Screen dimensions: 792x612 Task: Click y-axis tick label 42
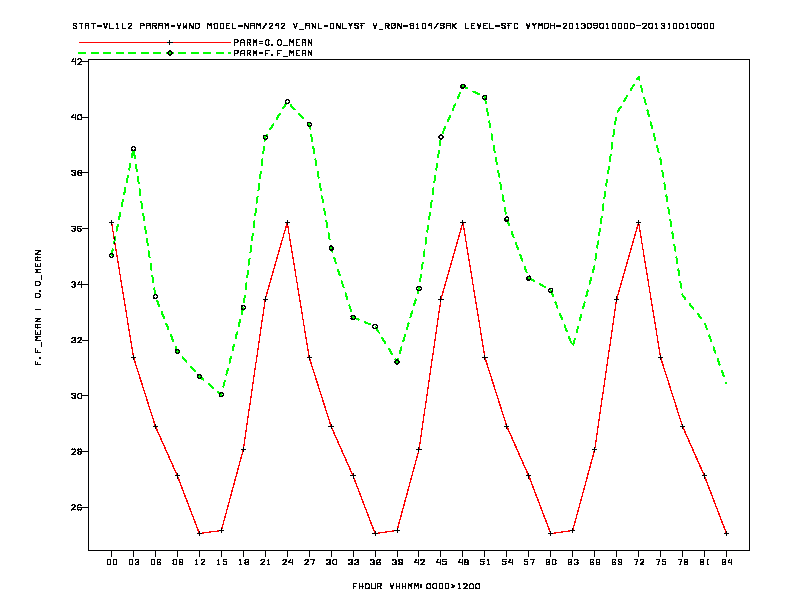(x=76, y=62)
